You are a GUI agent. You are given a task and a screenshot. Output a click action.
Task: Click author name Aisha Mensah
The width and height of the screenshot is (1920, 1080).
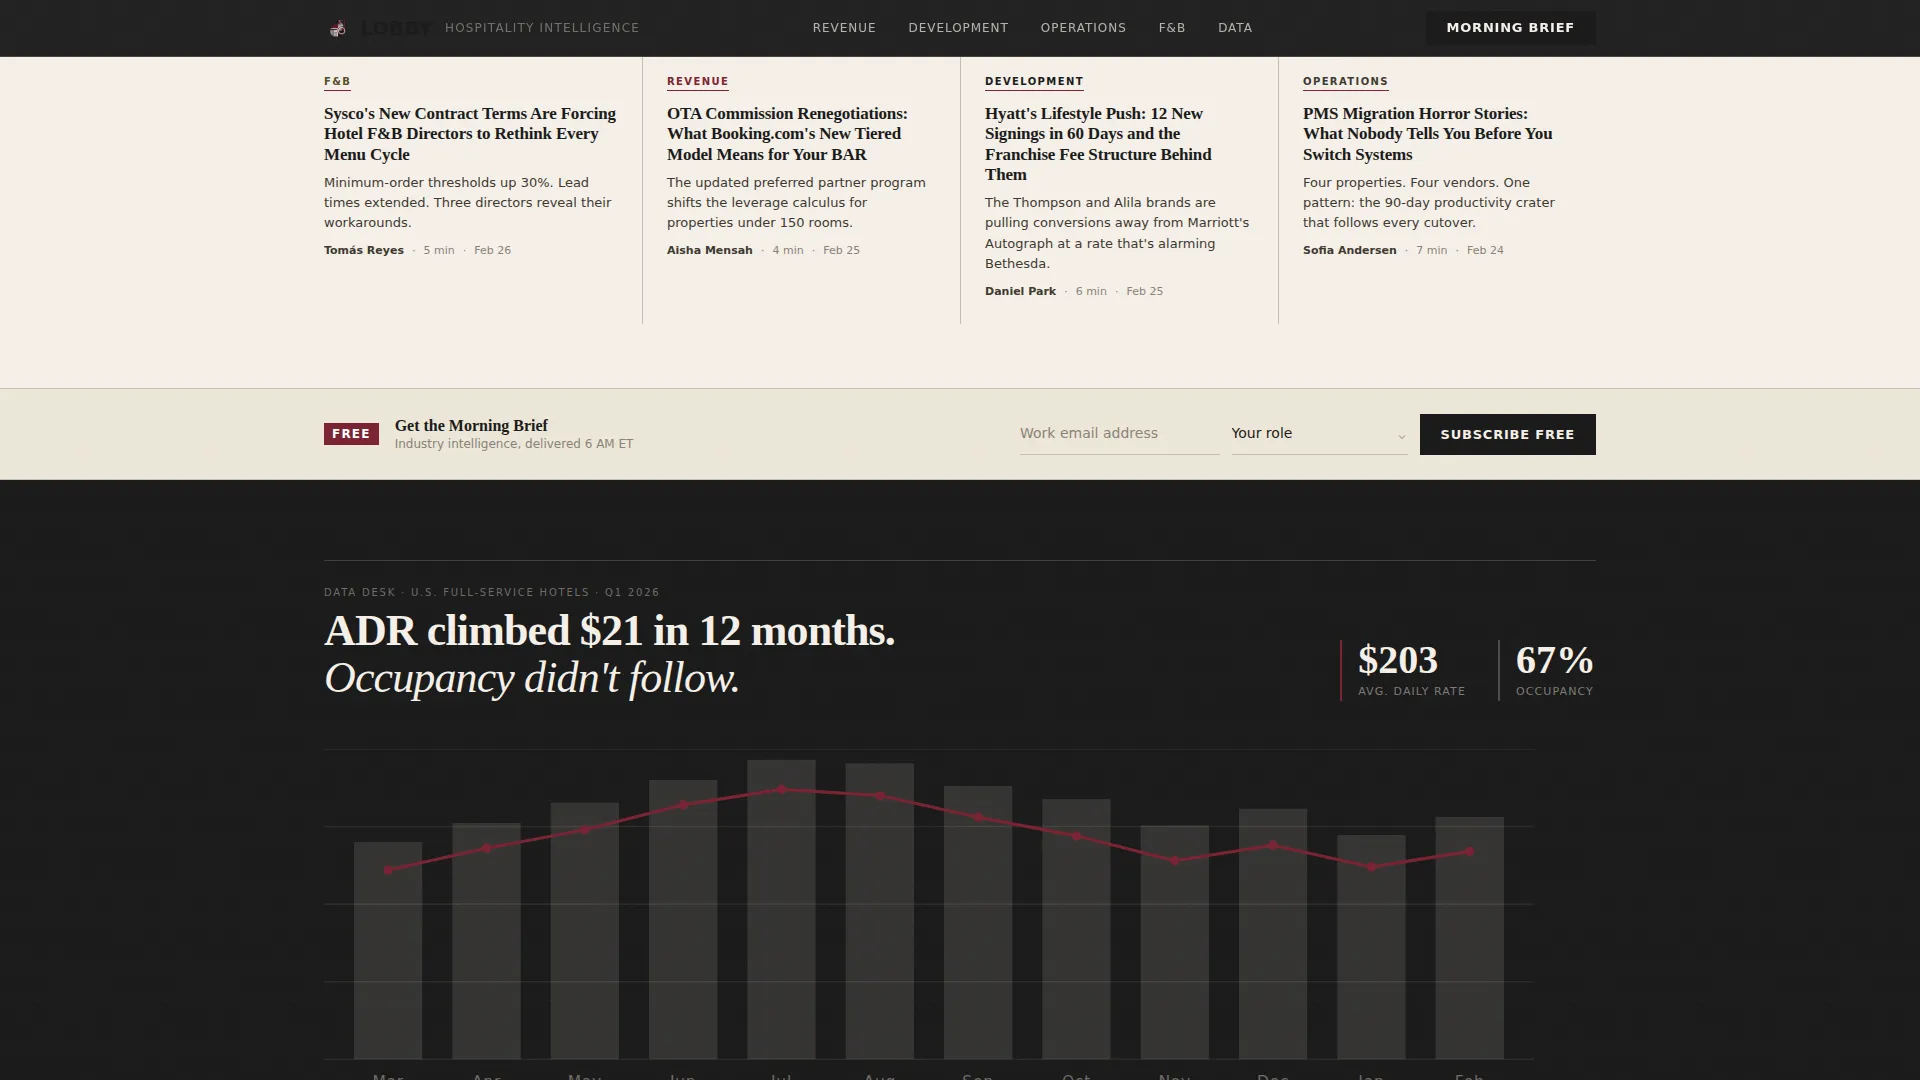click(x=710, y=251)
